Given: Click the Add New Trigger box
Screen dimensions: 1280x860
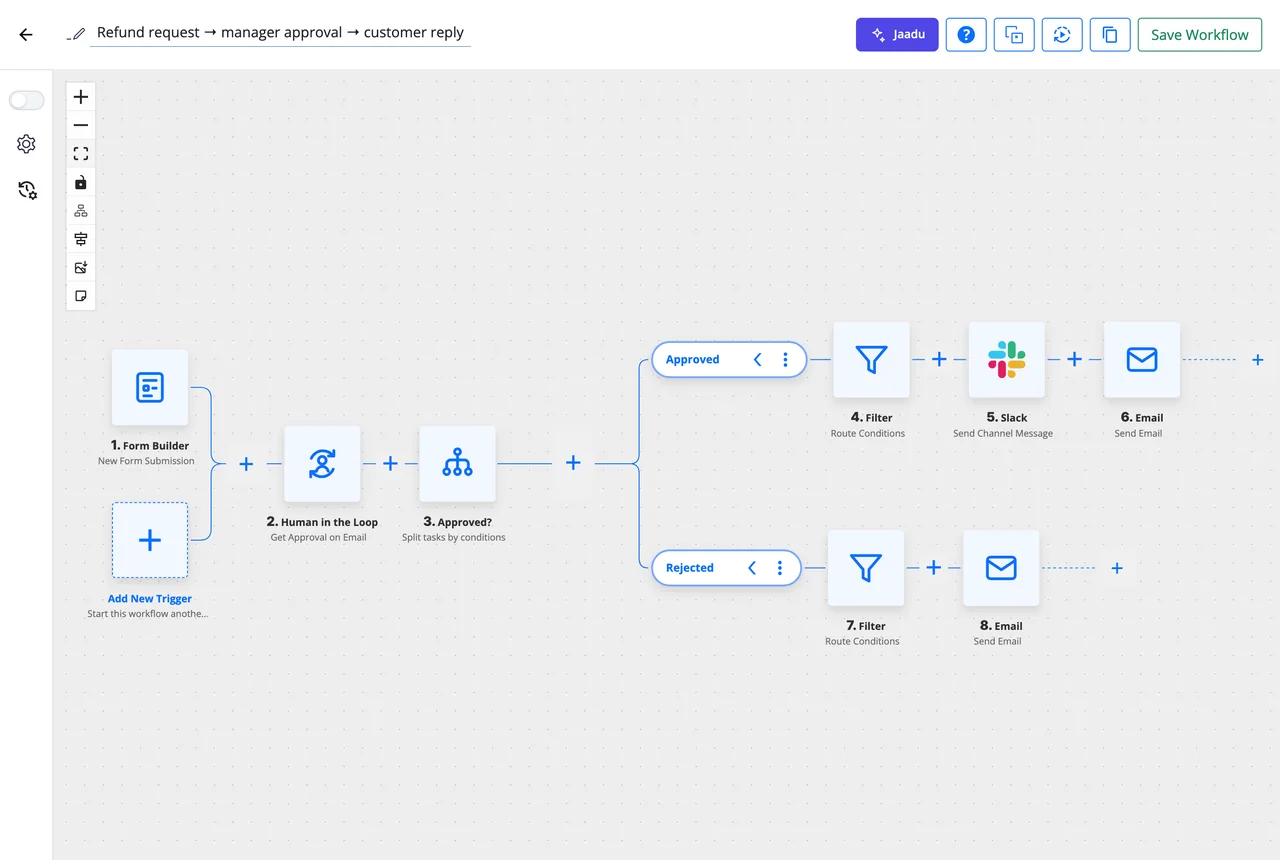Looking at the screenshot, I should (x=150, y=540).
